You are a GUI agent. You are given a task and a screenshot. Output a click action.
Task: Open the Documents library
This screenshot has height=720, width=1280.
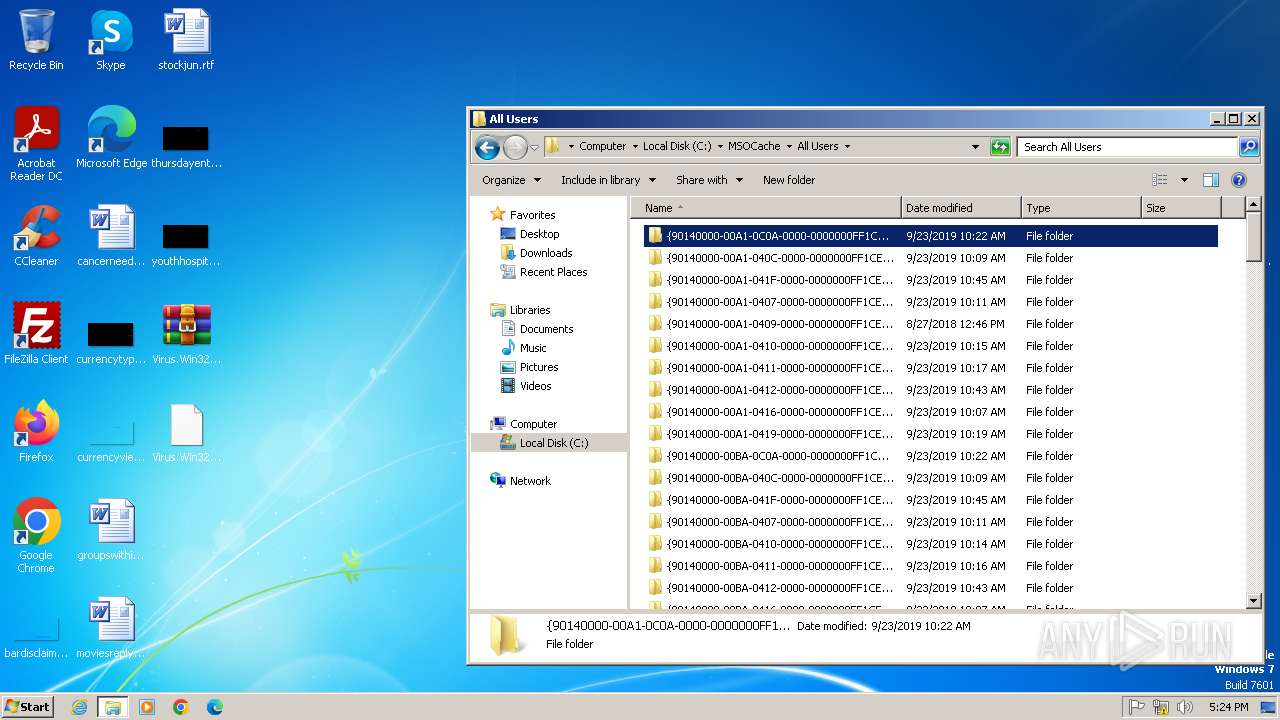click(x=546, y=329)
